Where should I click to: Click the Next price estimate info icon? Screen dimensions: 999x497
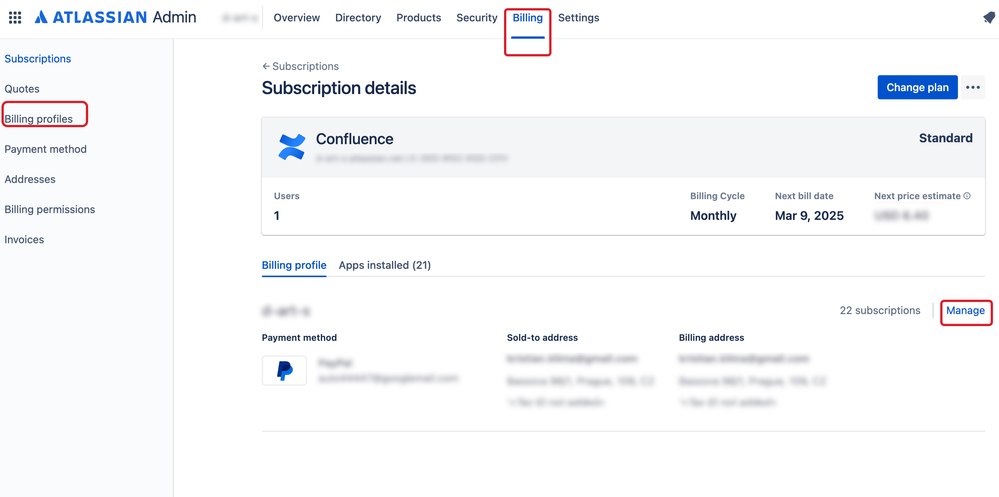click(x=967, y=196)
